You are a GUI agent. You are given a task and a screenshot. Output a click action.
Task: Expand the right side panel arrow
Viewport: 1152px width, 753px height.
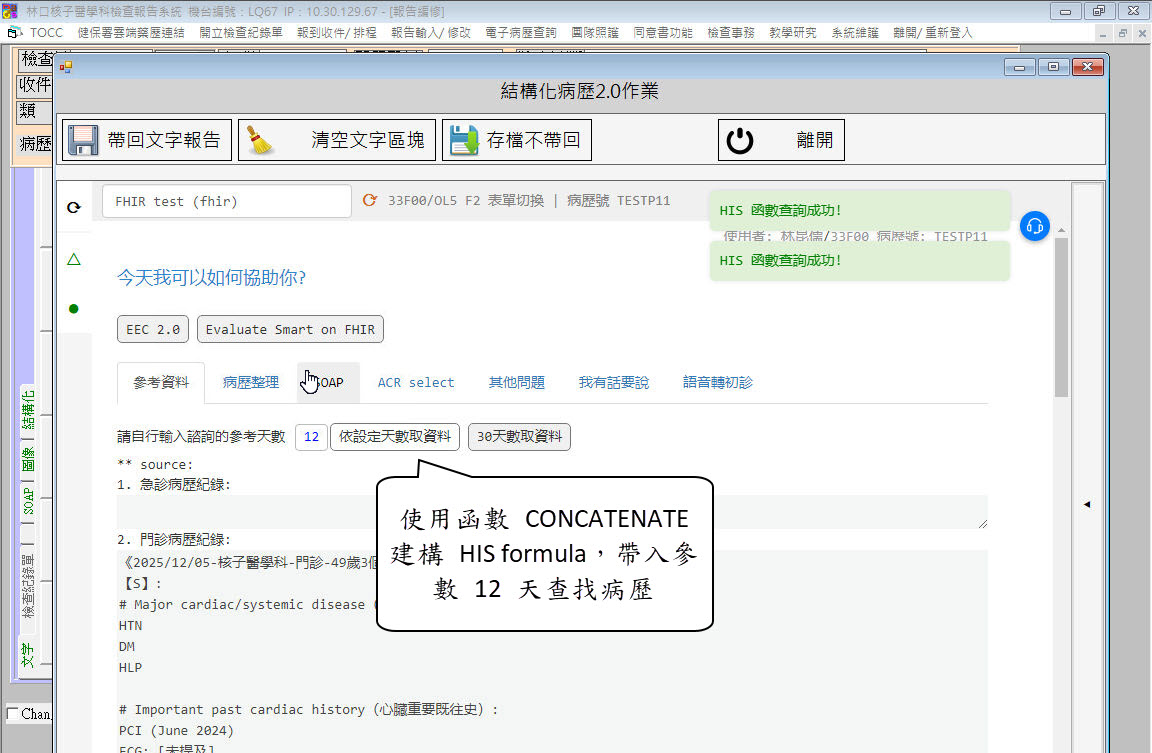click(x=1087, y=505)
